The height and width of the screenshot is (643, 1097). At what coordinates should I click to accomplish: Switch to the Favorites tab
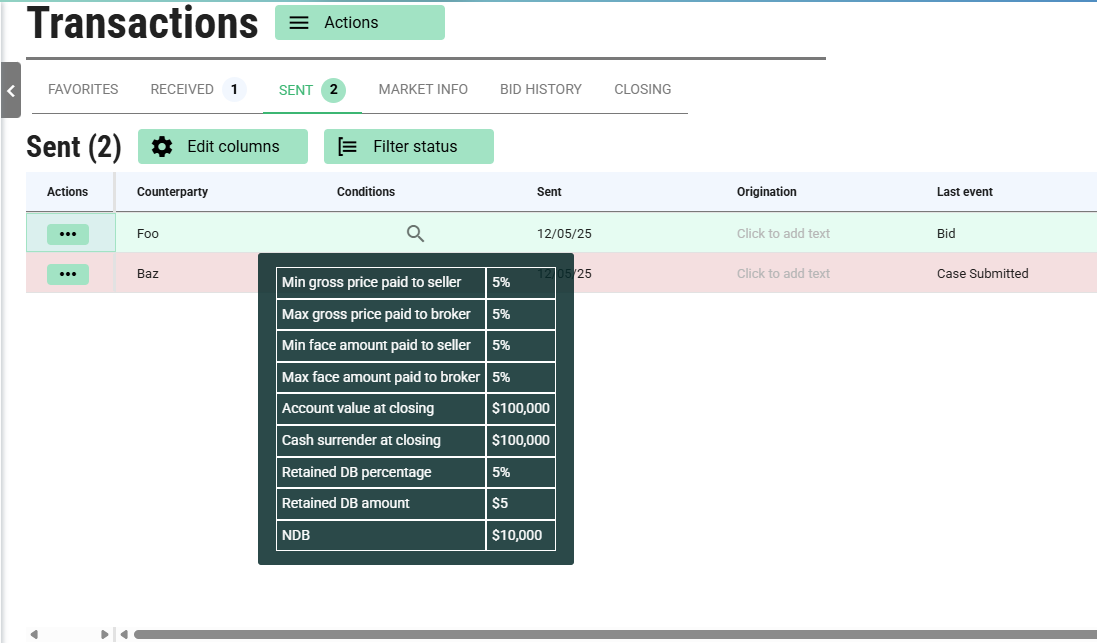[x=83, y=90]
